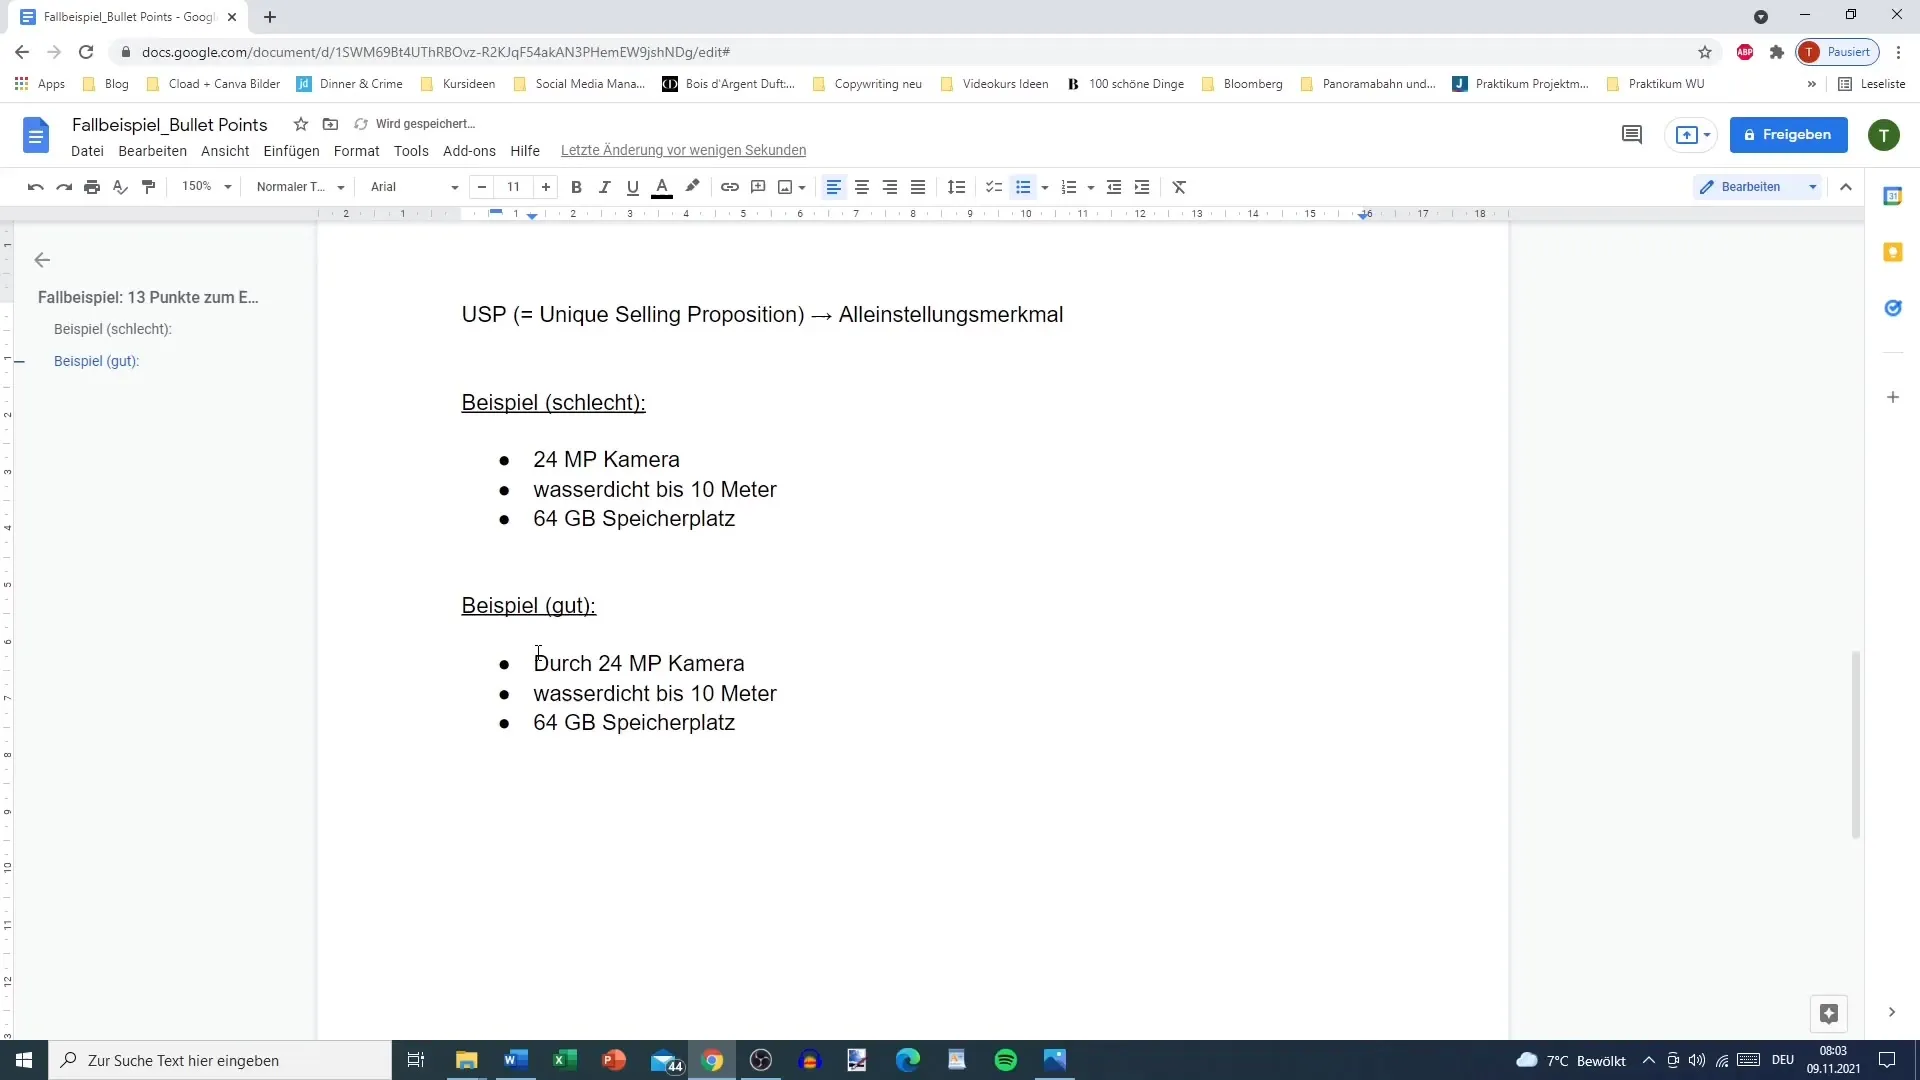The image size is (1920, 1080).
Task: Close the document outline with the back arrow
Action: [x=42, y=260]
